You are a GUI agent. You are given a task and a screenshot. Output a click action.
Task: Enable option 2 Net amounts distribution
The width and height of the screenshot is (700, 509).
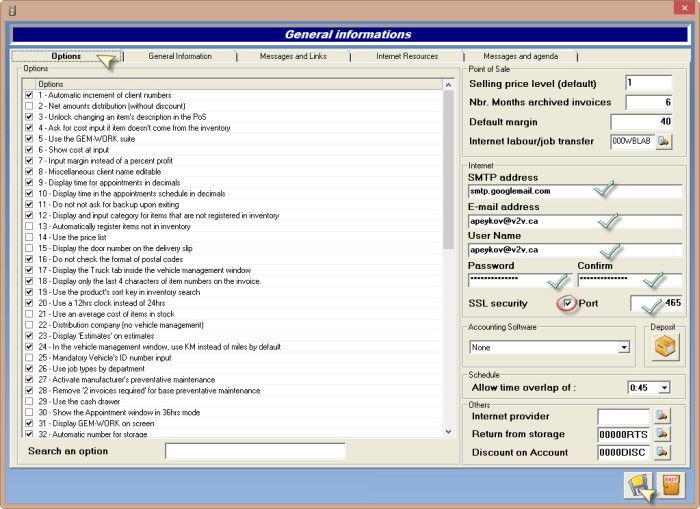pos(29,106)
